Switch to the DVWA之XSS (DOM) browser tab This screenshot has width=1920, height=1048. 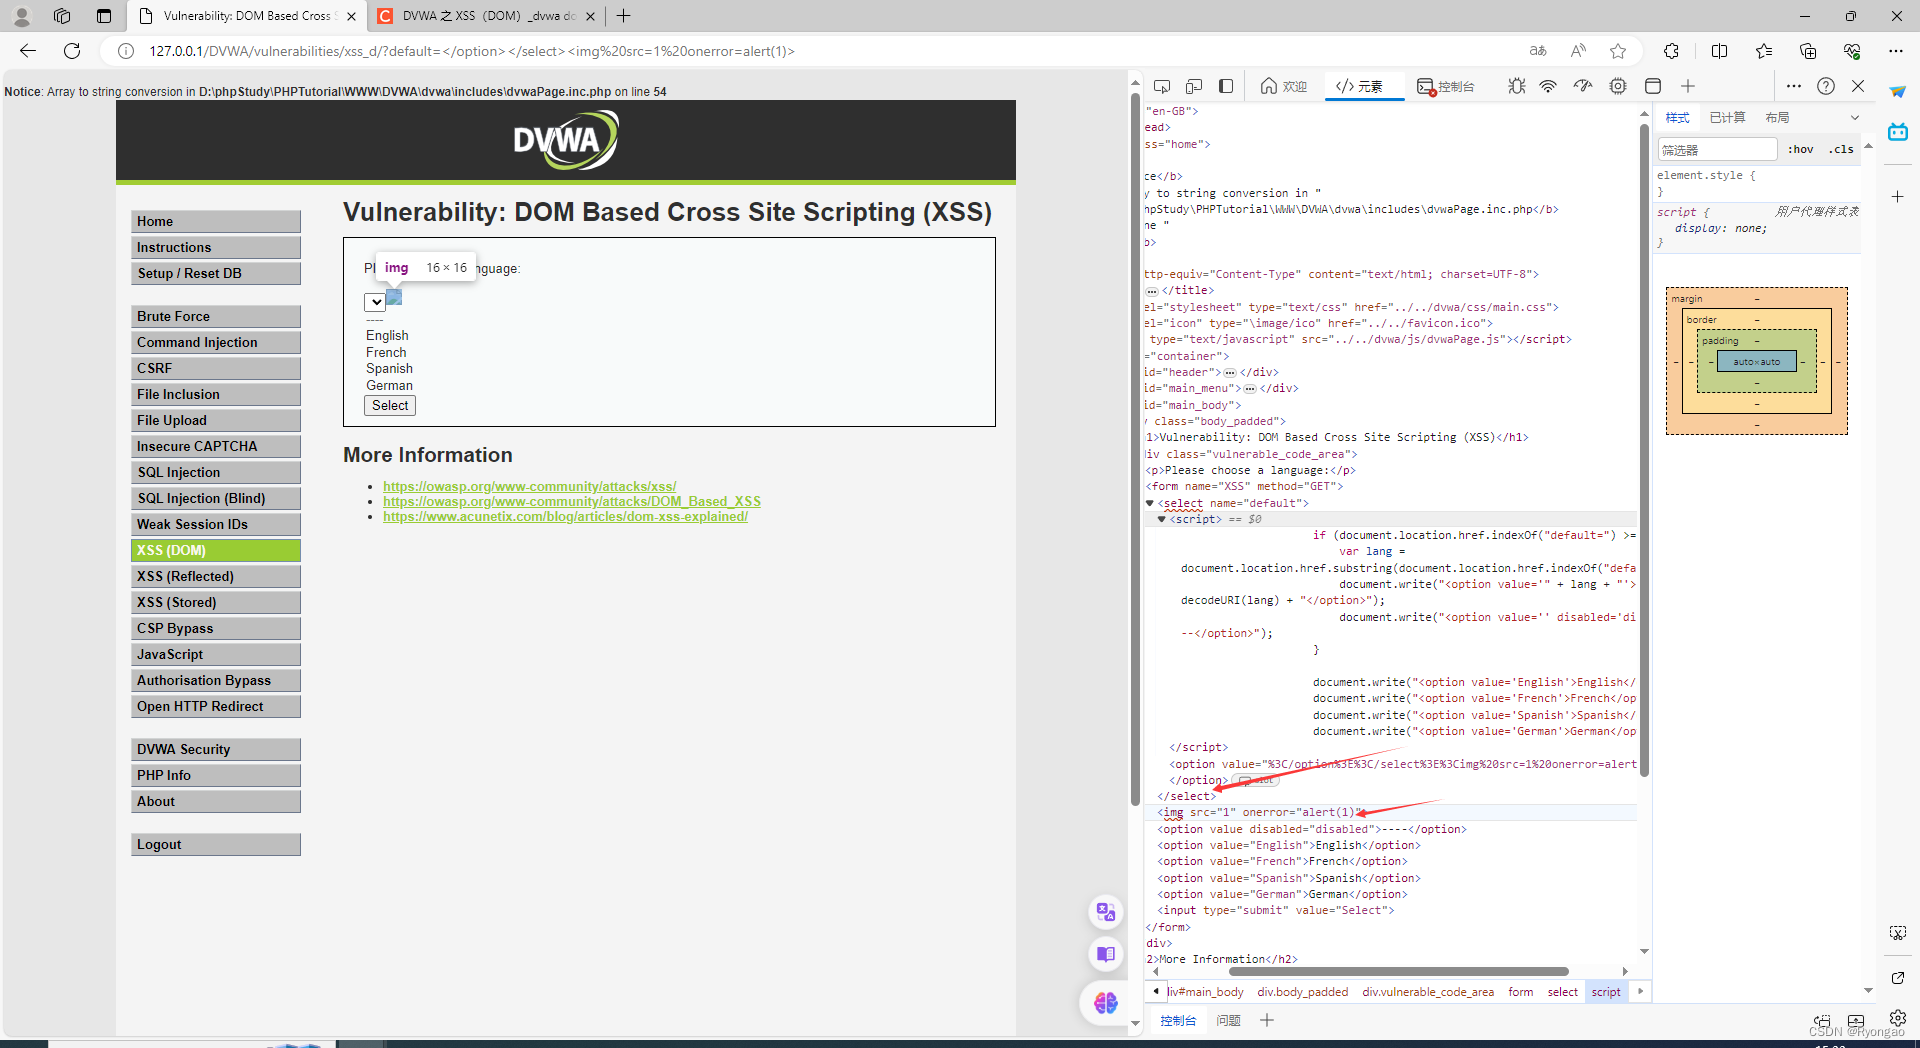pos(486,16)
